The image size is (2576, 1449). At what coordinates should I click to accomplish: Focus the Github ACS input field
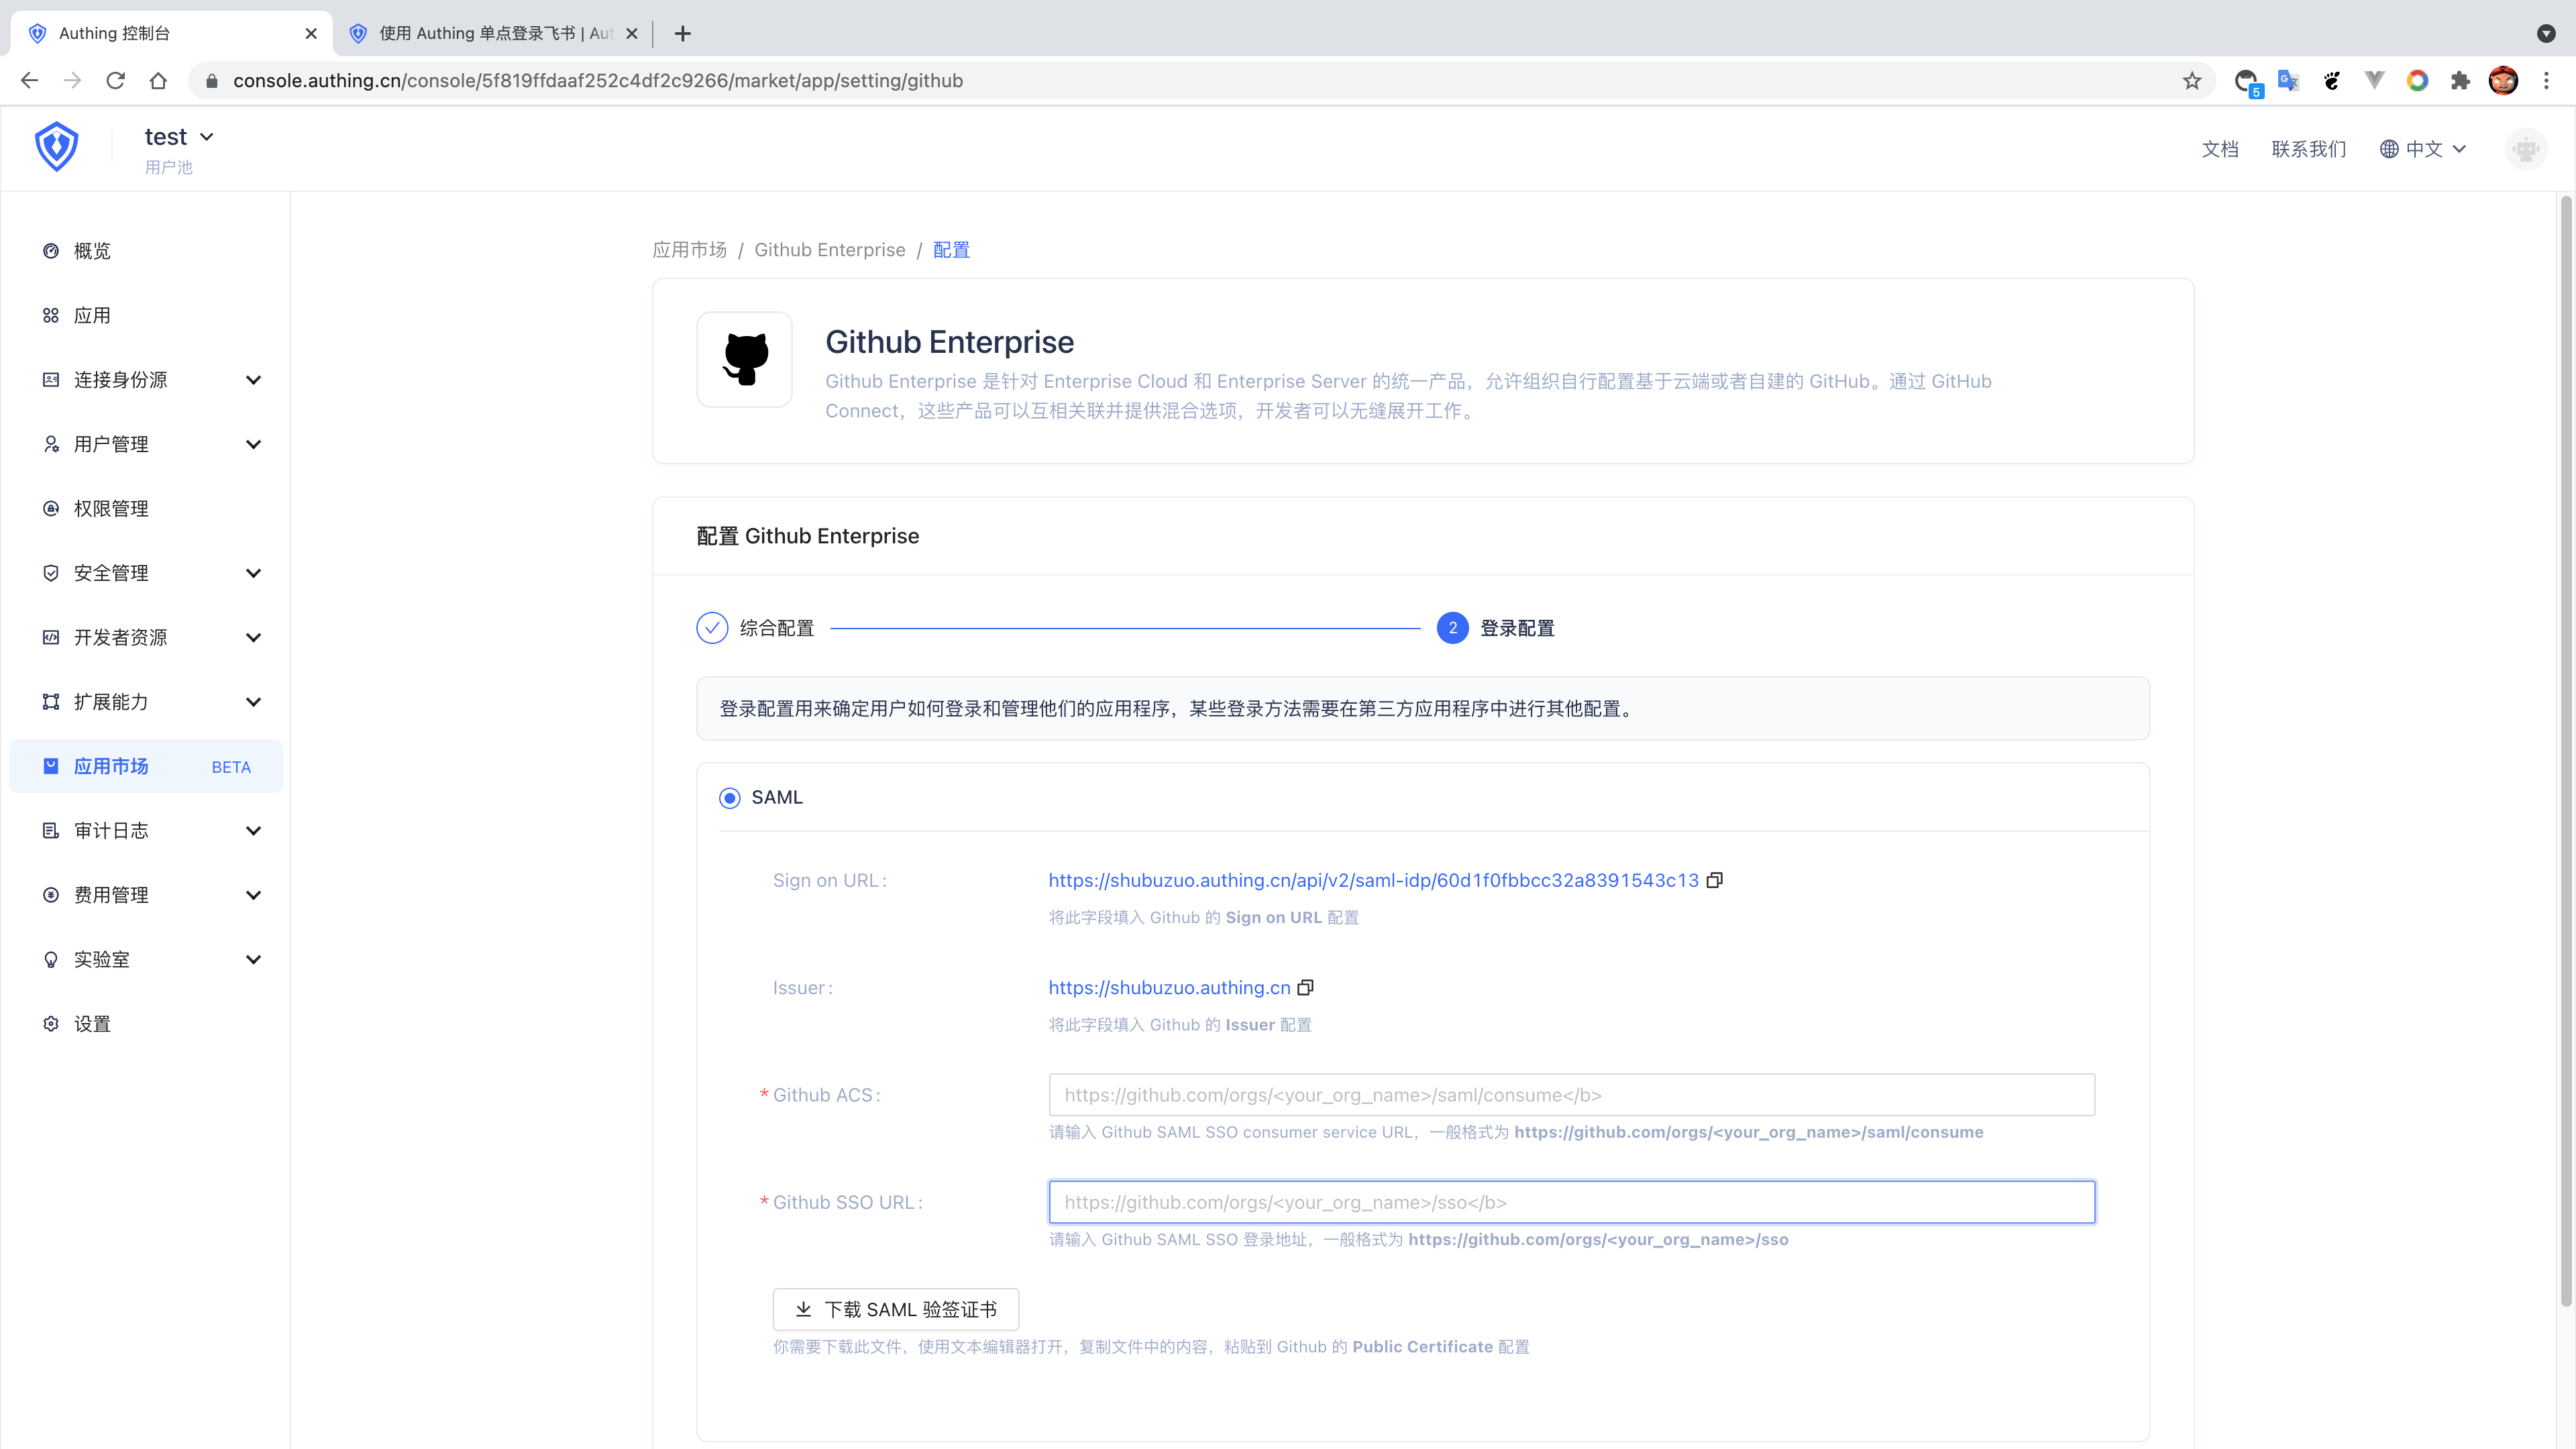pyautogui.click(x=1571, y=1095)
